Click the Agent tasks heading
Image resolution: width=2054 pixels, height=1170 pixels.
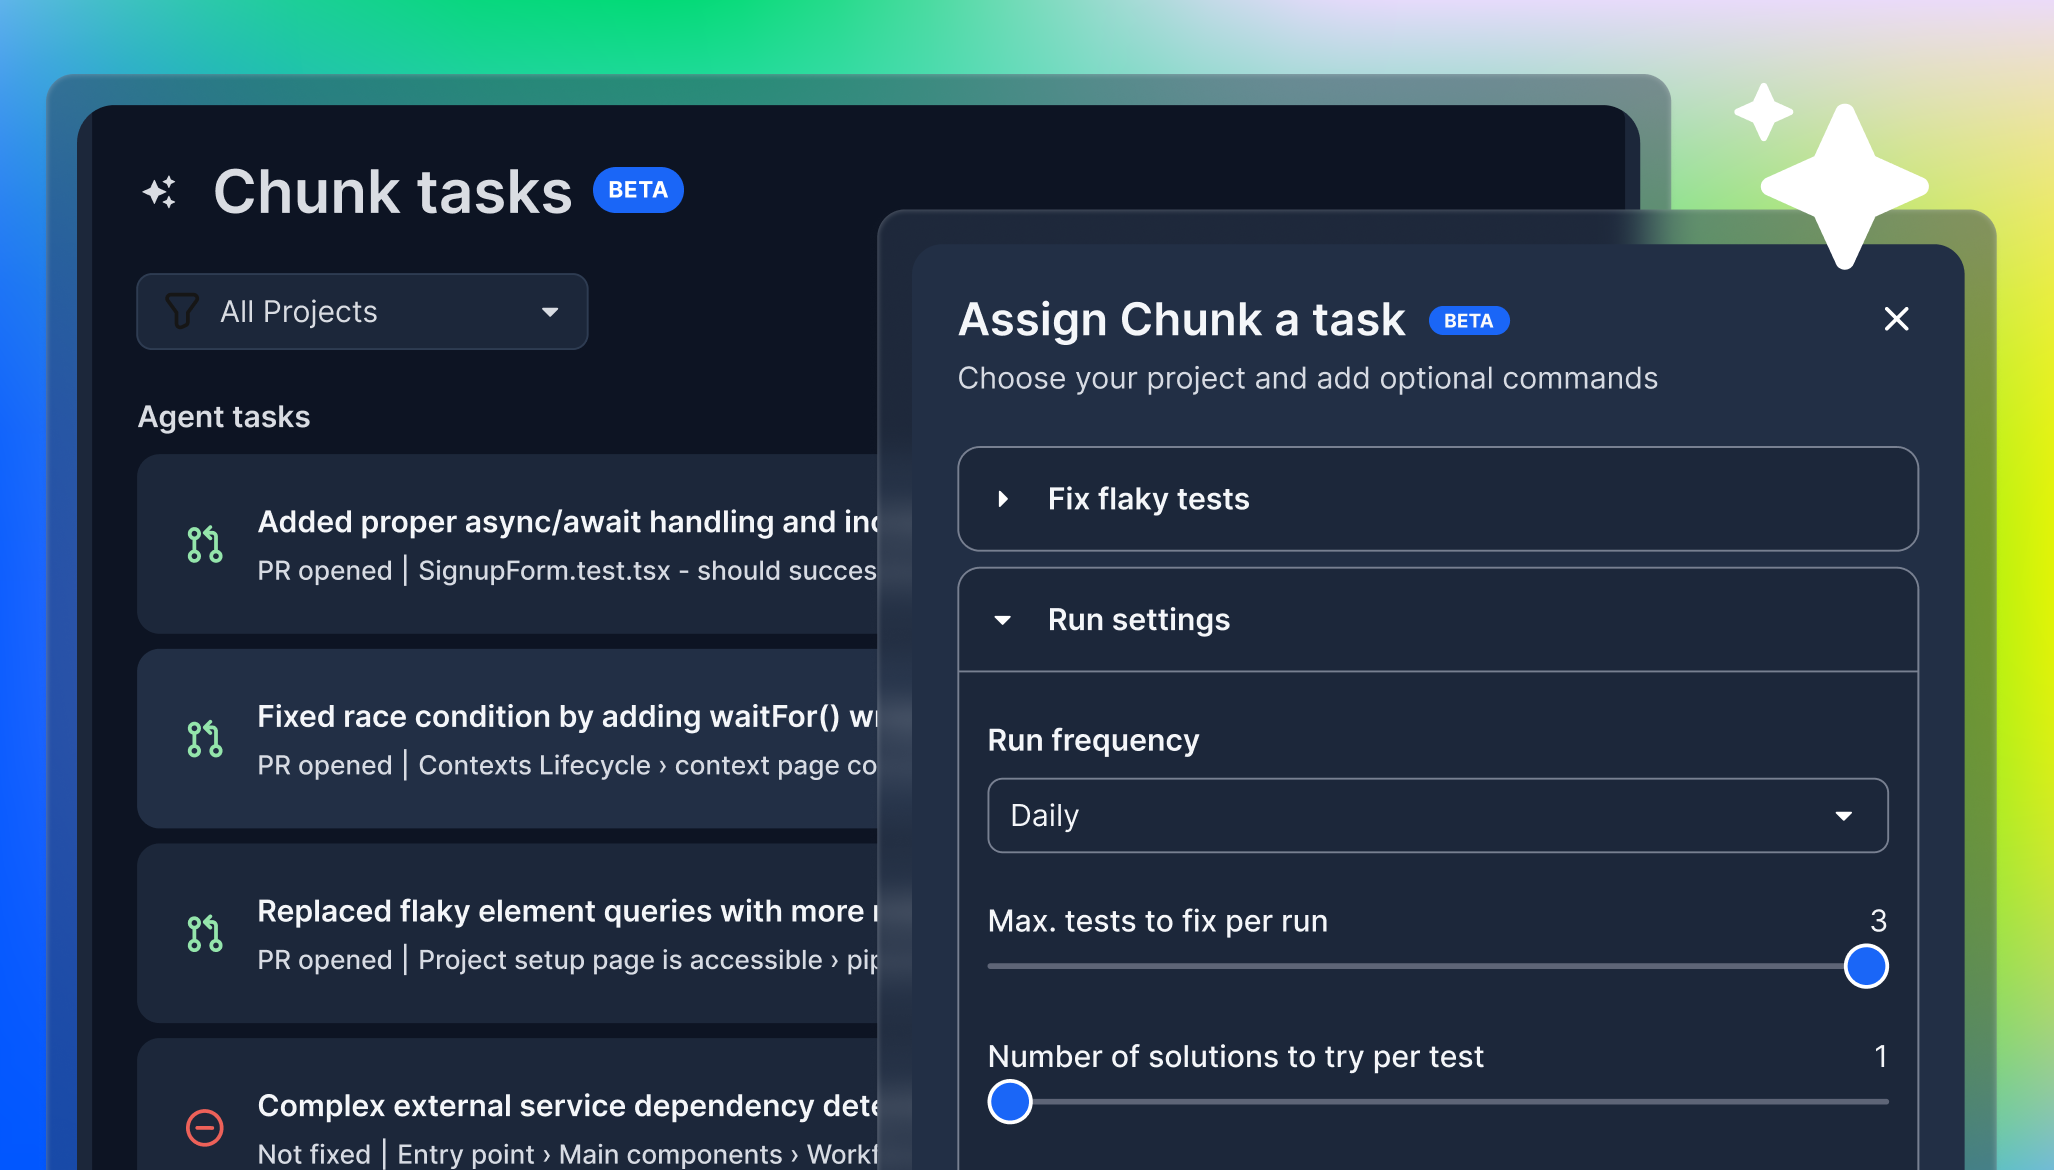(x=224, y=417)
